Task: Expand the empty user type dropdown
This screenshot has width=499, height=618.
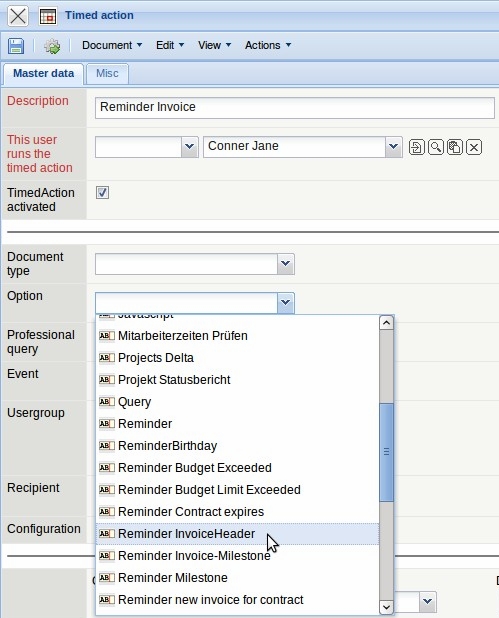Action: pyautogui.click(x=190, y=147)
